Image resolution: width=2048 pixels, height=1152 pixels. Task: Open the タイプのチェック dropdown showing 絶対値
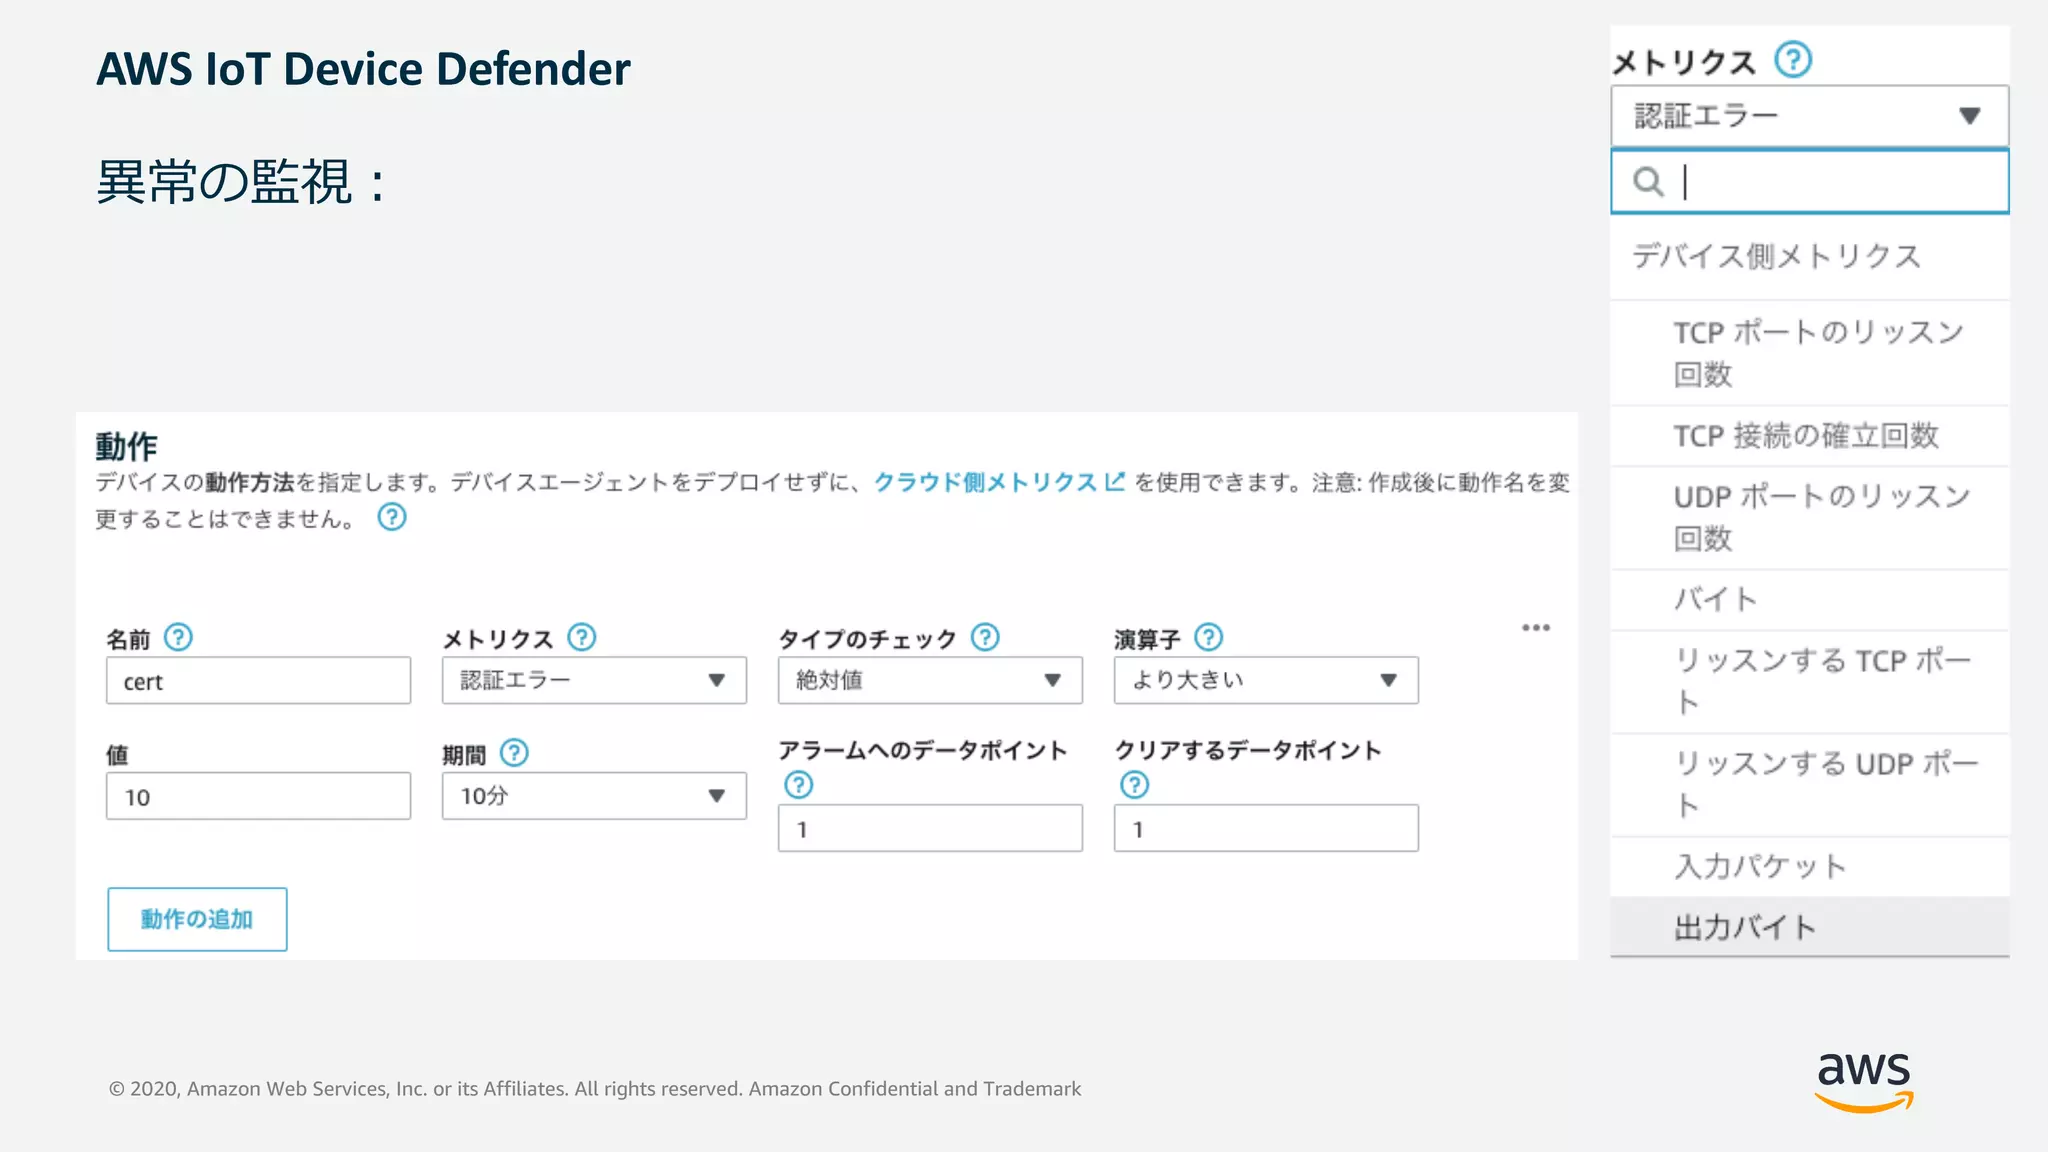(x=930, y=680)
